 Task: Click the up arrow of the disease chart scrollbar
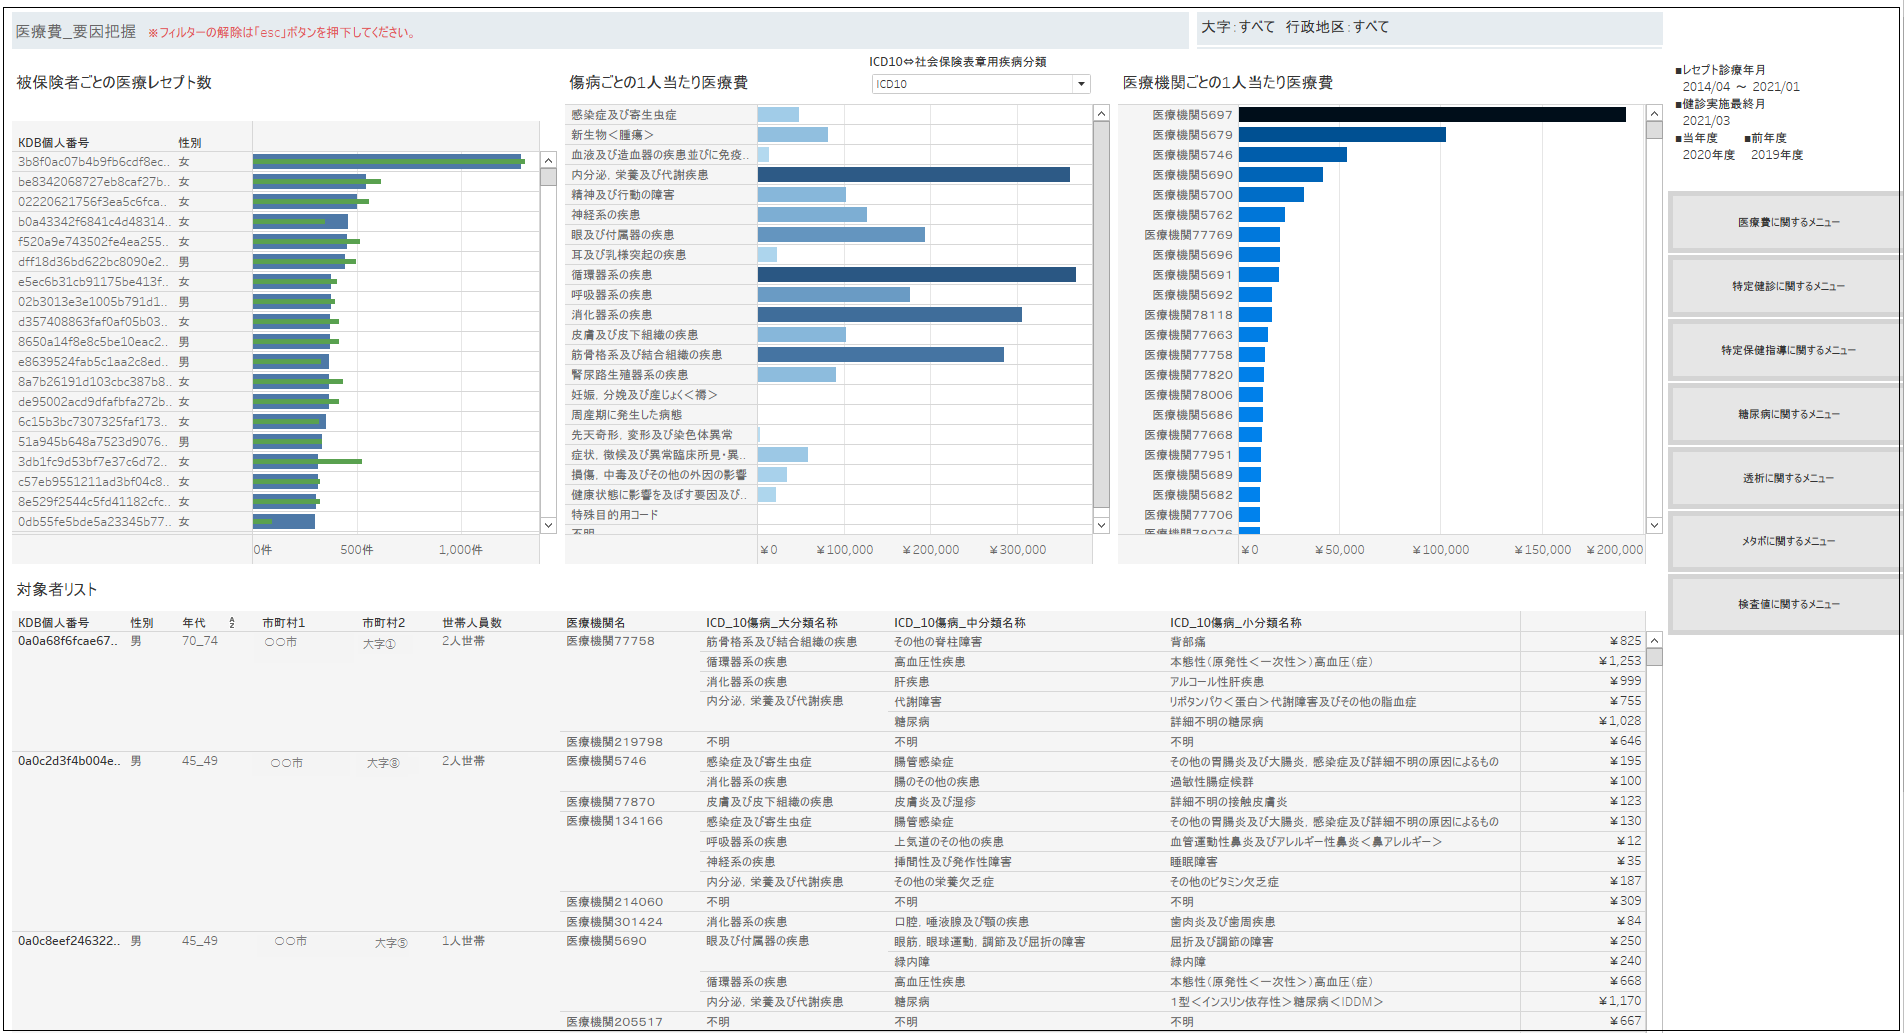(1102, 113)
